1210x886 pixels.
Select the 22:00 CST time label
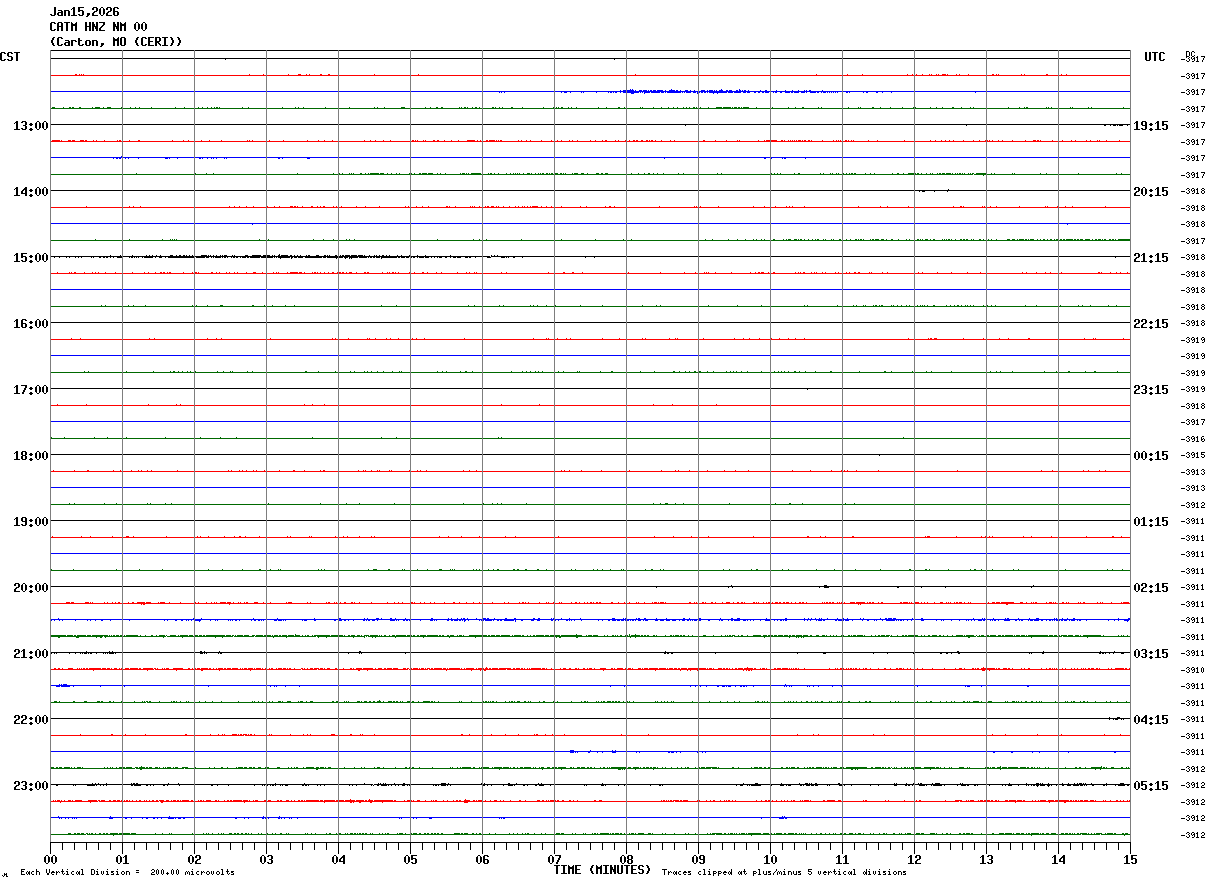pyautogui.click(x=30, y=720)
